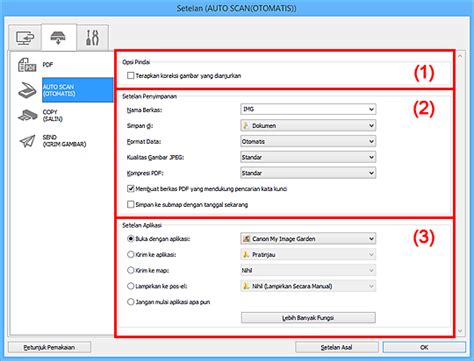Uncheck Membuat berkas PDF pencarian kata kunci
The width and height of the screenshot is (474, 361).
[130, 189]
